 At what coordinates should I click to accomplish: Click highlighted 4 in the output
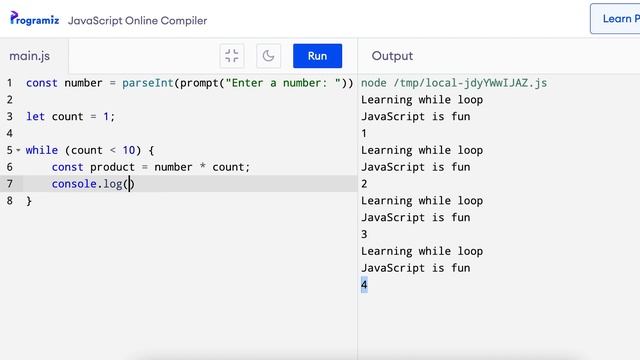click(364, 285)
